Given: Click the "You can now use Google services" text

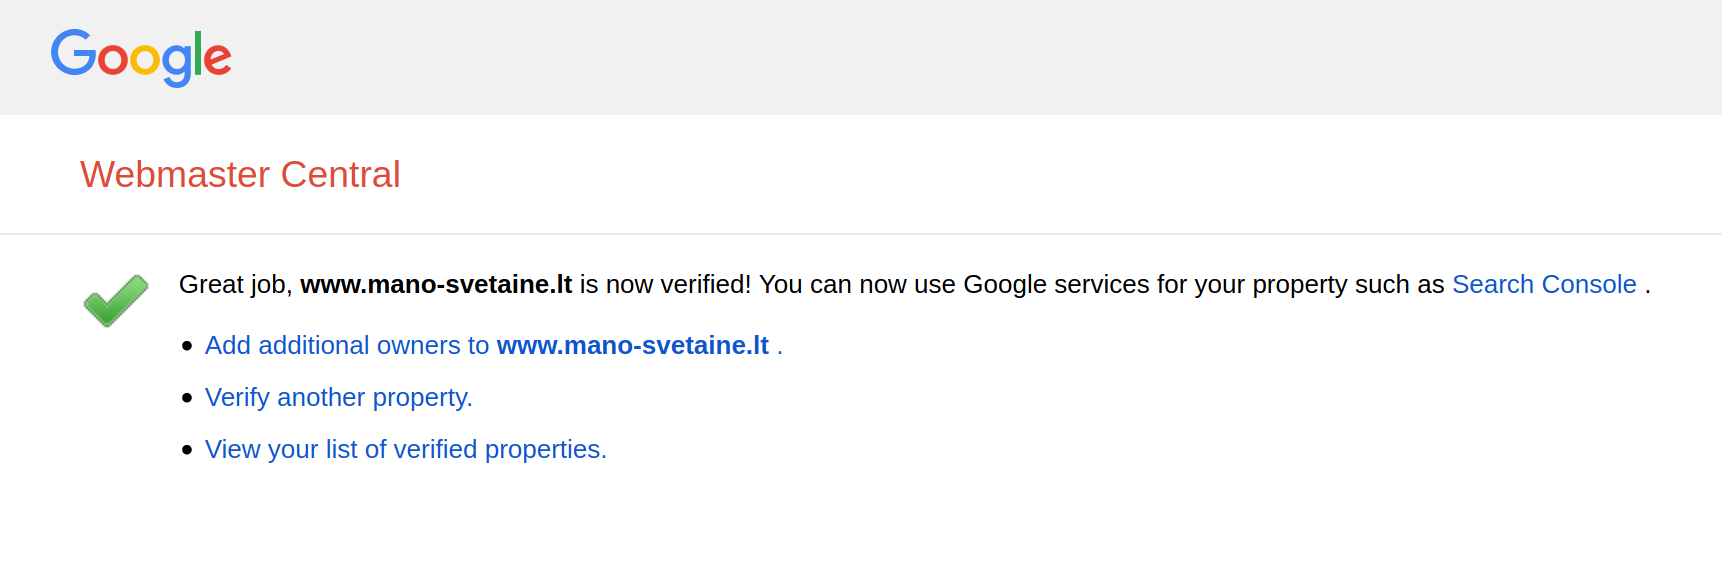Looking at the screenshot, I should coord(954,285).
